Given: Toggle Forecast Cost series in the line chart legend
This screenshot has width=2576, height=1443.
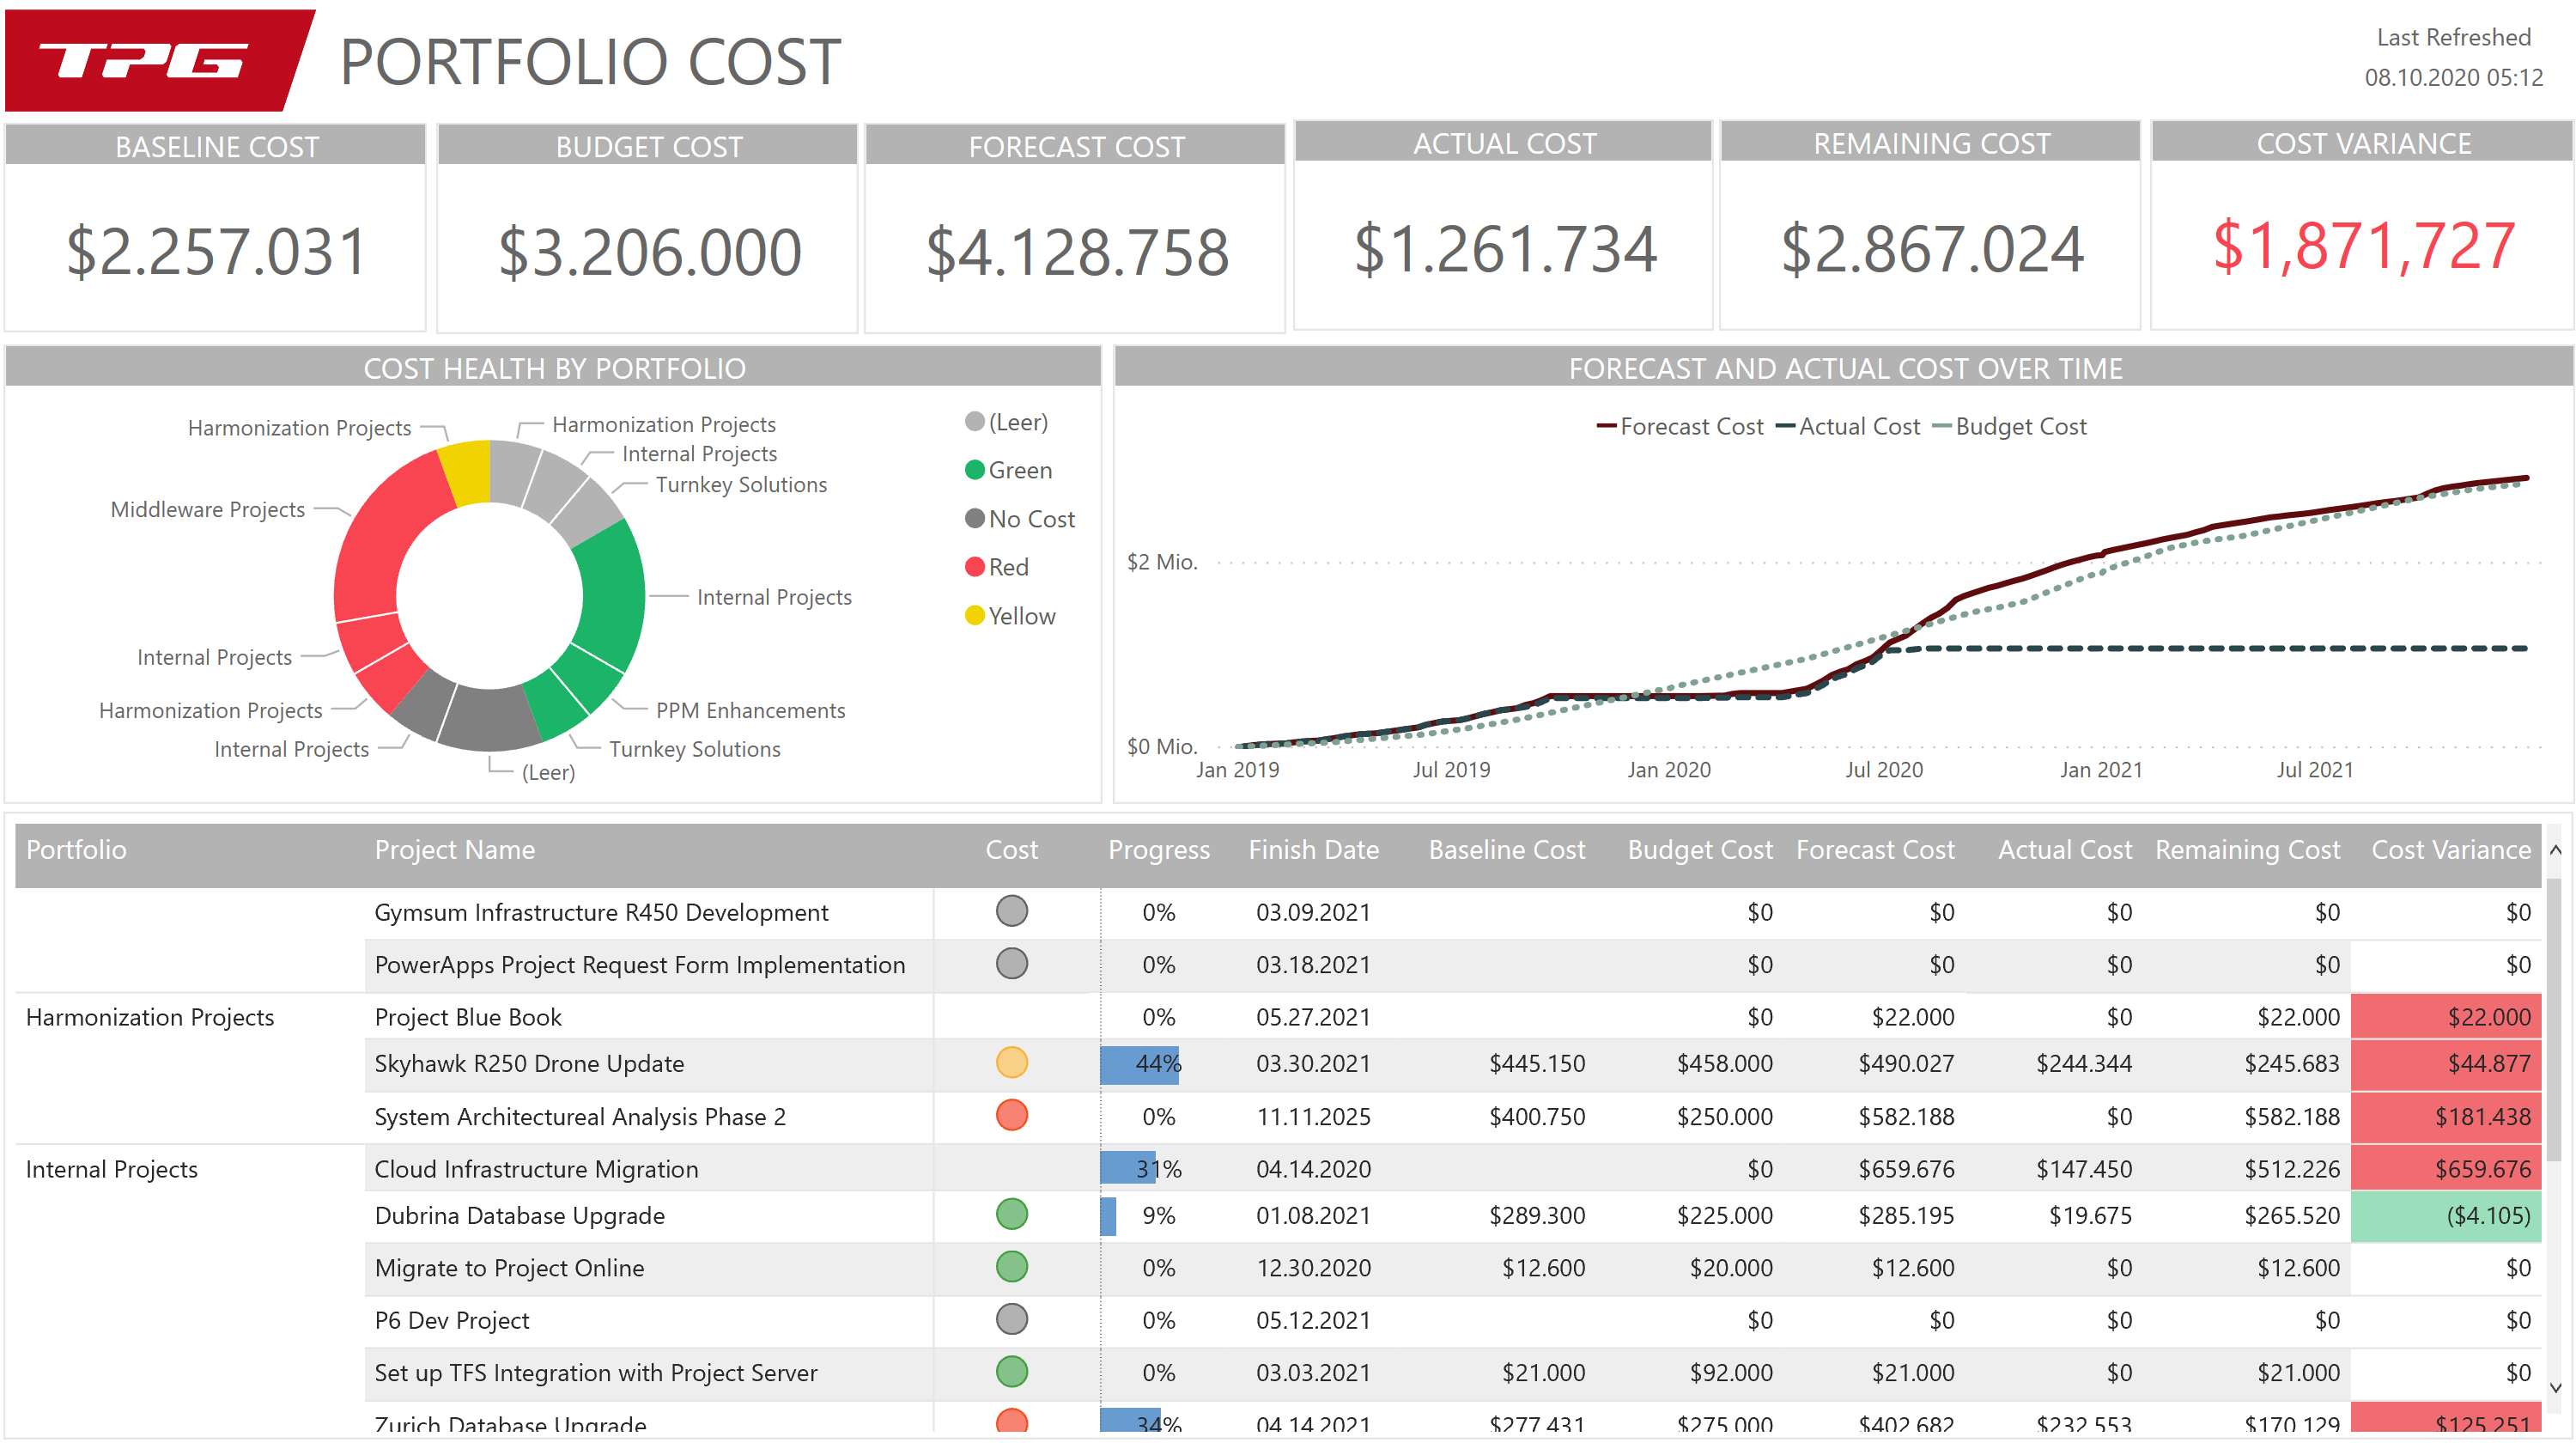Looking at the screenshot, I should coord(1682,425).
